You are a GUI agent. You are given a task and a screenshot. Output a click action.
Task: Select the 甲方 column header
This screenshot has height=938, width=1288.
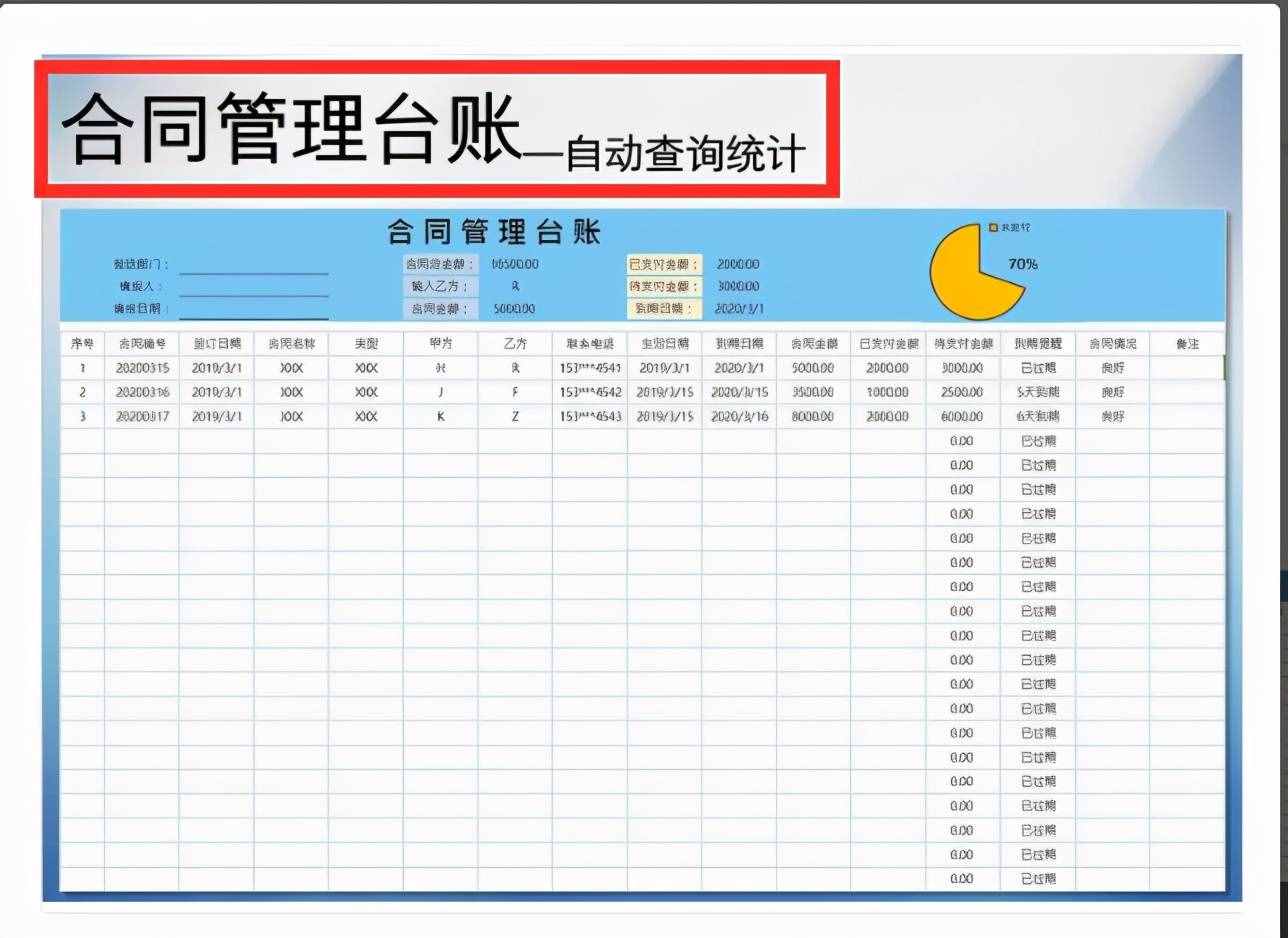(x=440, y=343)
